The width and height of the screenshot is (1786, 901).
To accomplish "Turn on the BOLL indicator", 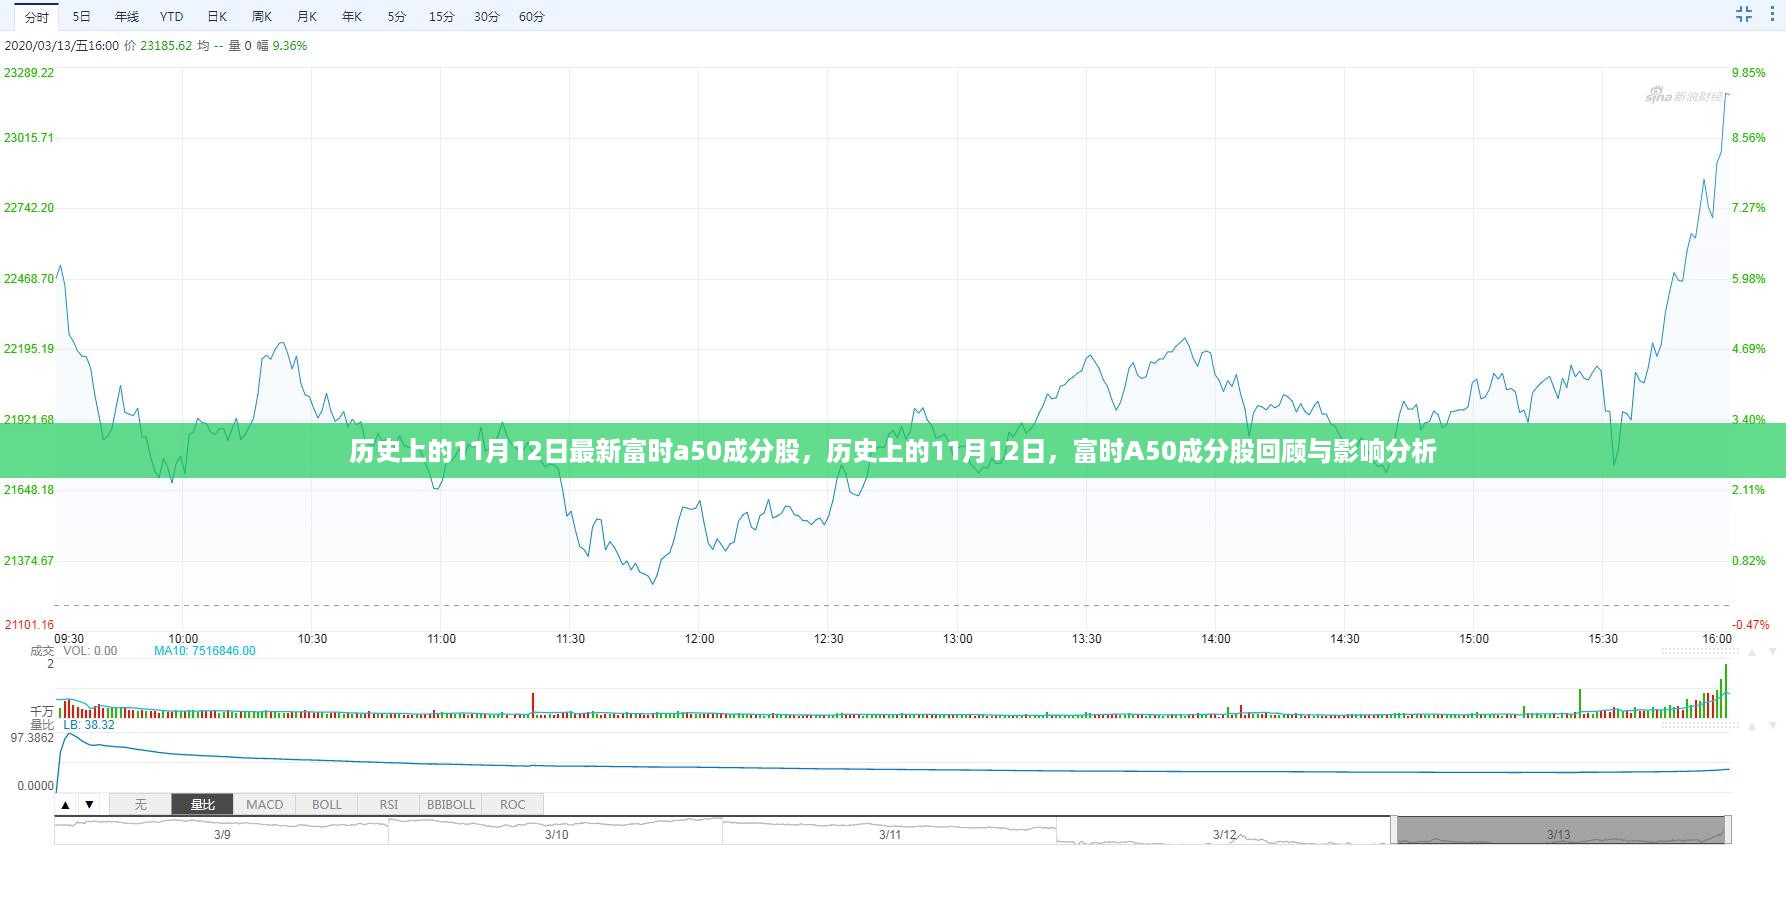I will [327, 804].
